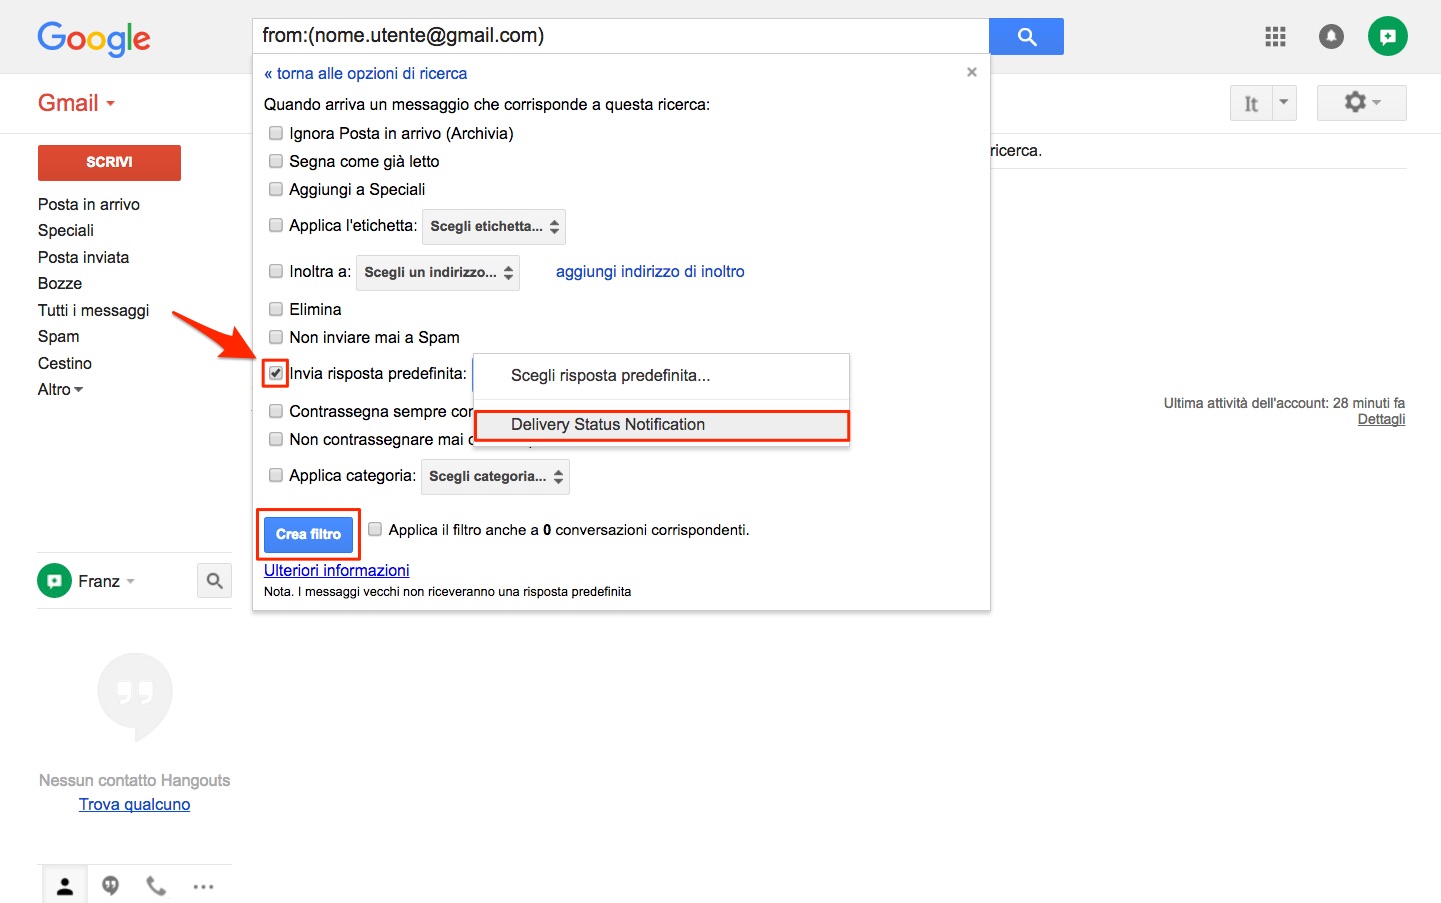Viewport: 1441px width, 903px height.
Task: Click the blue search magnifier button
Action: click(1026, 36)
